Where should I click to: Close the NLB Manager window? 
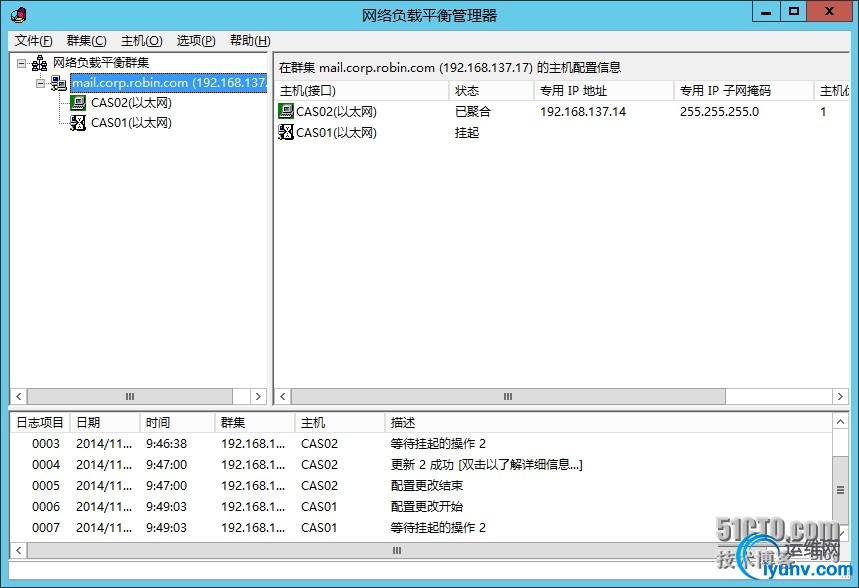(829, 12)
